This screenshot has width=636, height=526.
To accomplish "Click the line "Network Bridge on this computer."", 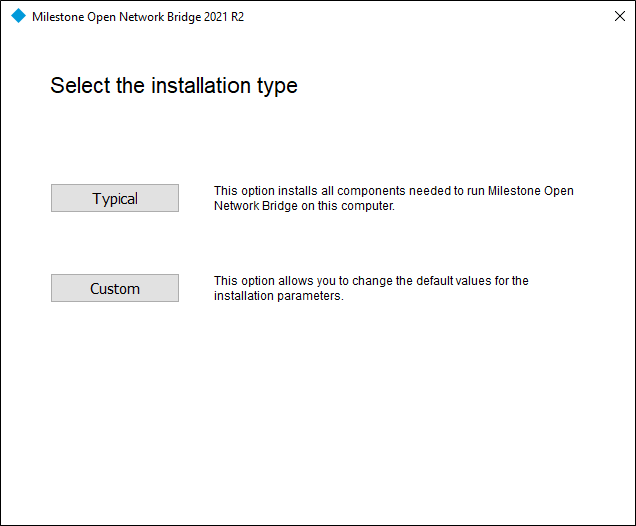I will pos(305,206).
